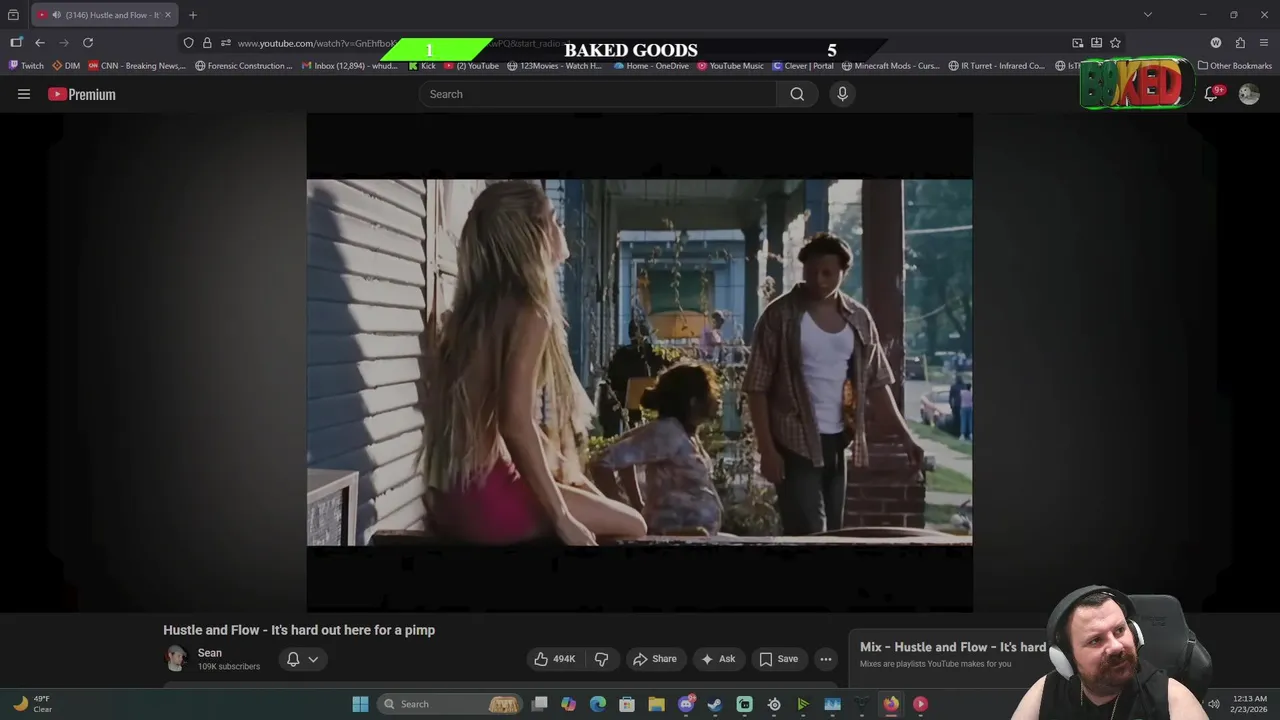The height and width of the screenshot is (720, 1280).
Task: Open more actions three-dot menu
Action: [826, 659]
